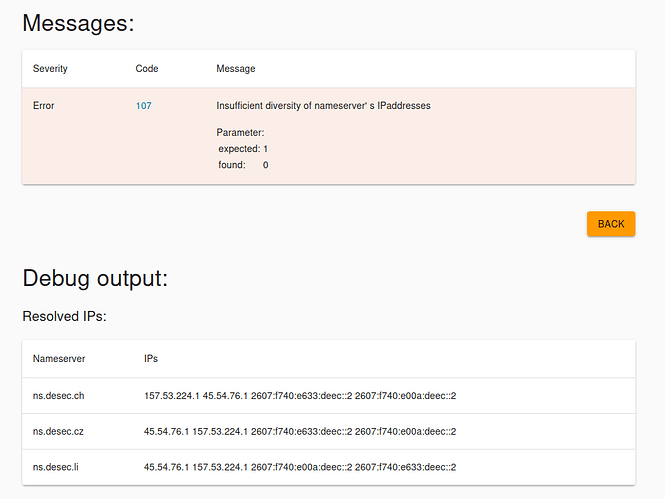The width and height of the screenshot is (665, 499).
Task: Click the IP addresses listed for ns.desec.ch
Action: 300,396
